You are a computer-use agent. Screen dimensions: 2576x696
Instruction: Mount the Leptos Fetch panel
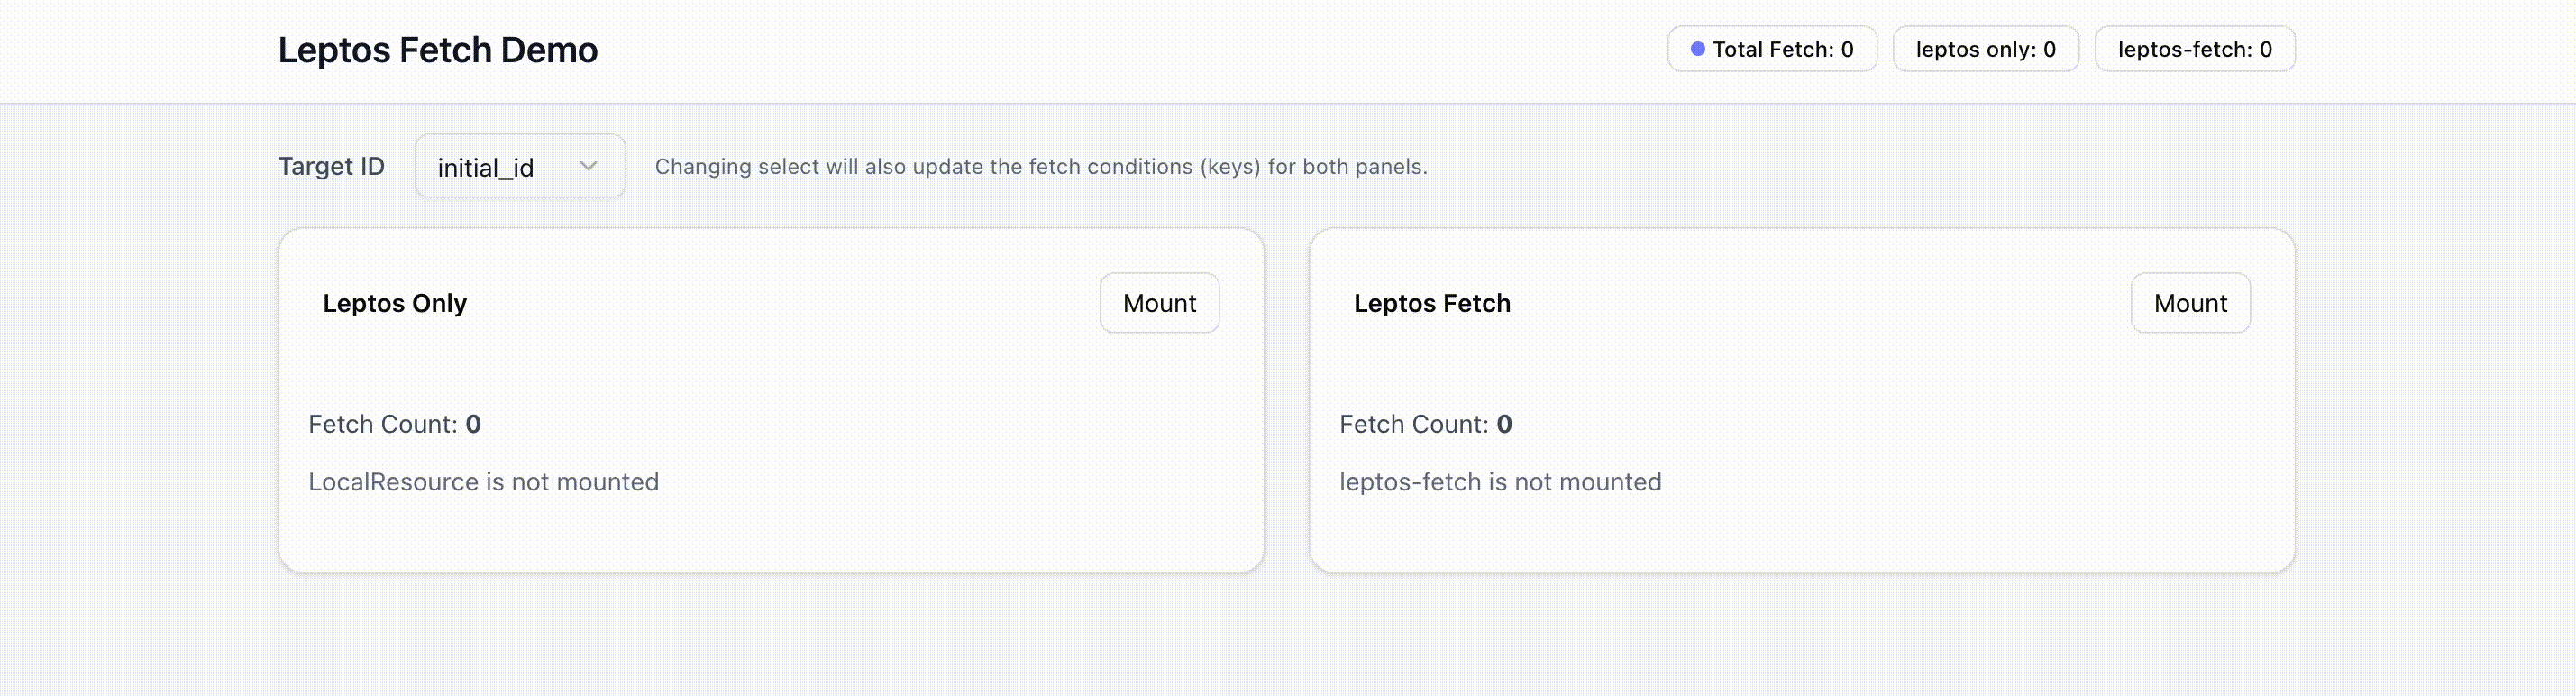tap(2190, 303)
